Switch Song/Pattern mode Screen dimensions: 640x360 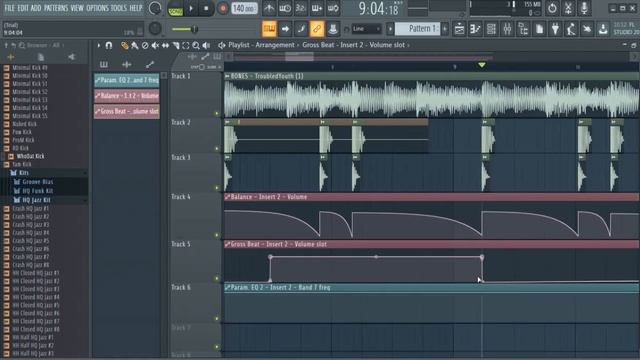pos(176,9)
